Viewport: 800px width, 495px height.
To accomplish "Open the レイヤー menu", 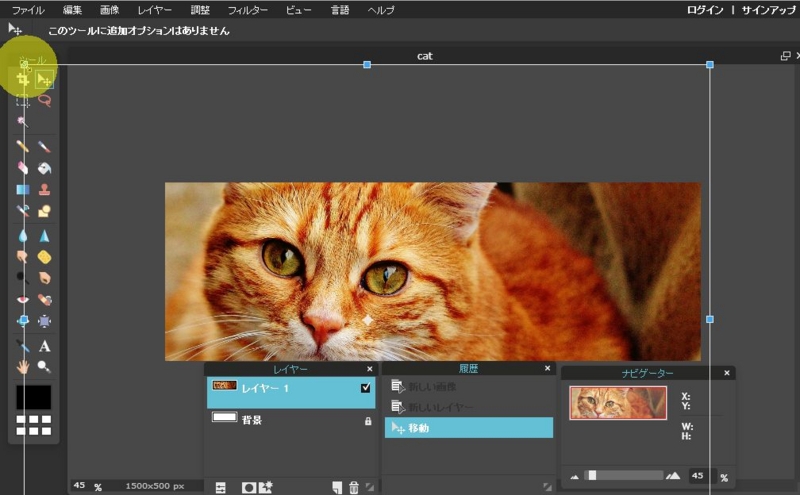I will tap(155, 10).
